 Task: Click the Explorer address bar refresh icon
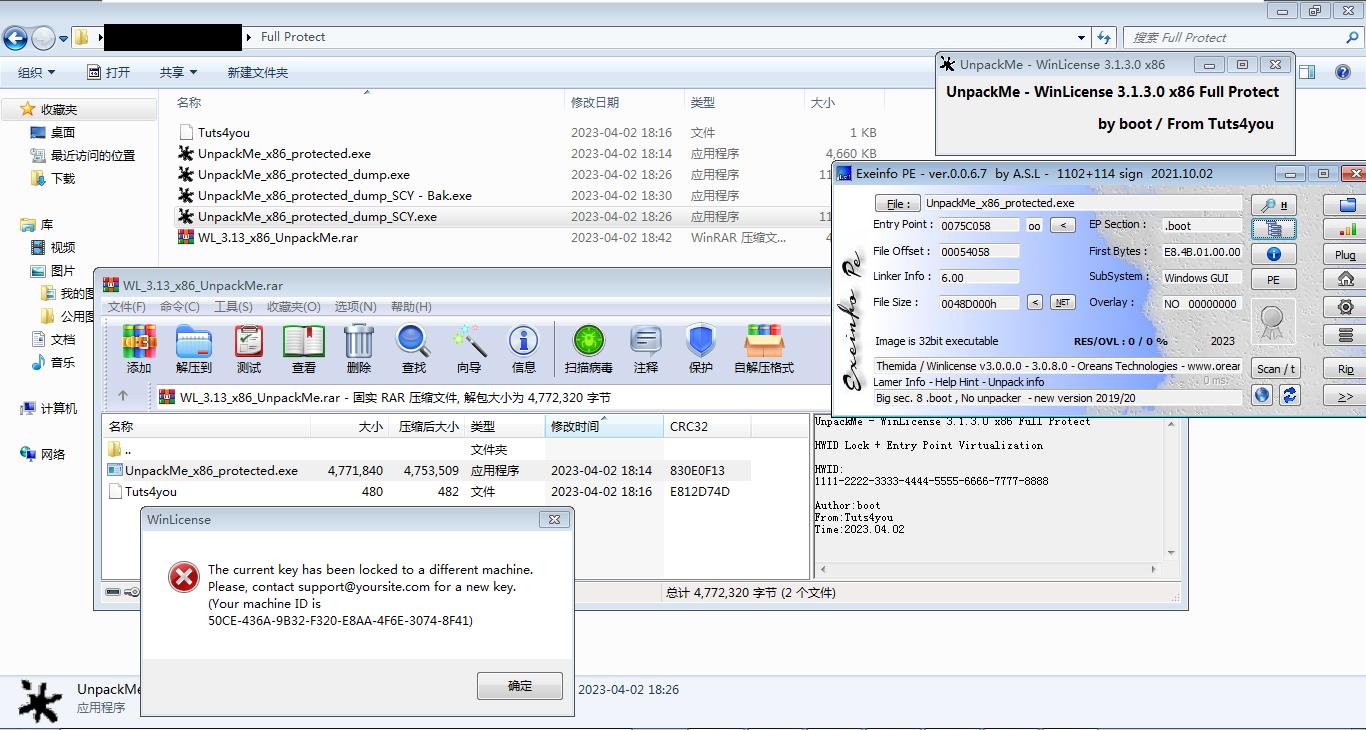click(x=1104, y=37)
